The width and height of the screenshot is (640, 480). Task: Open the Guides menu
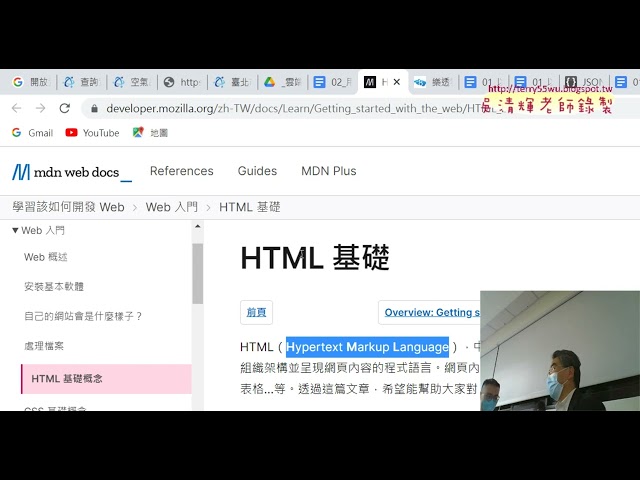[x=257, y=171]
